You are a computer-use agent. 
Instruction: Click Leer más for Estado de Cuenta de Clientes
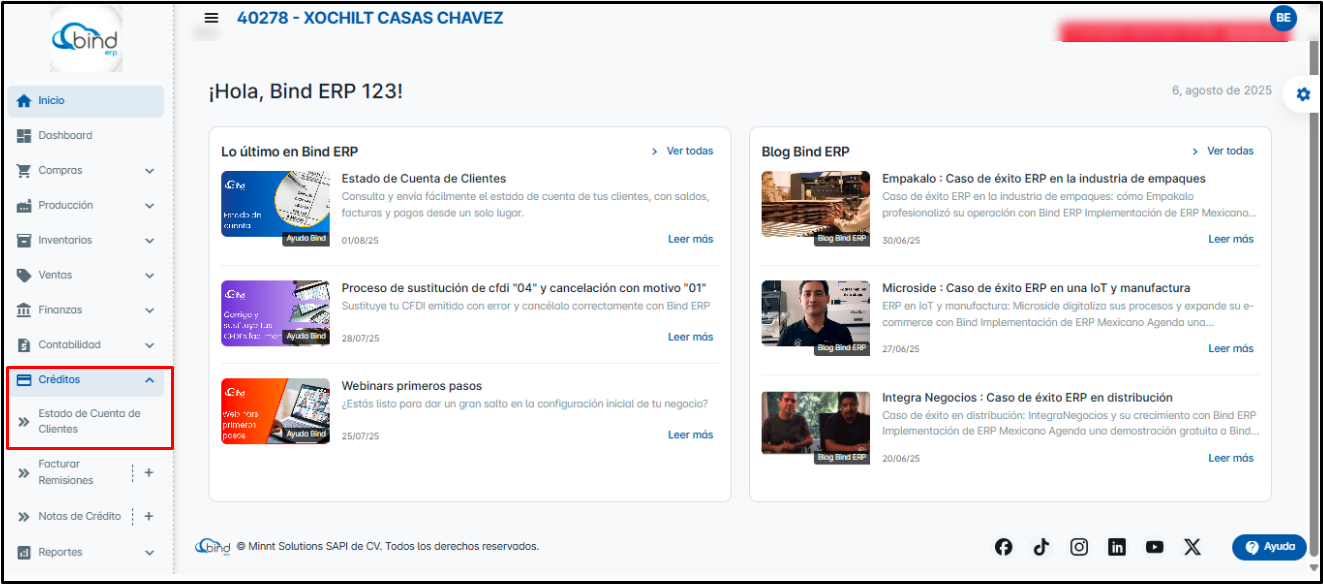691,239
